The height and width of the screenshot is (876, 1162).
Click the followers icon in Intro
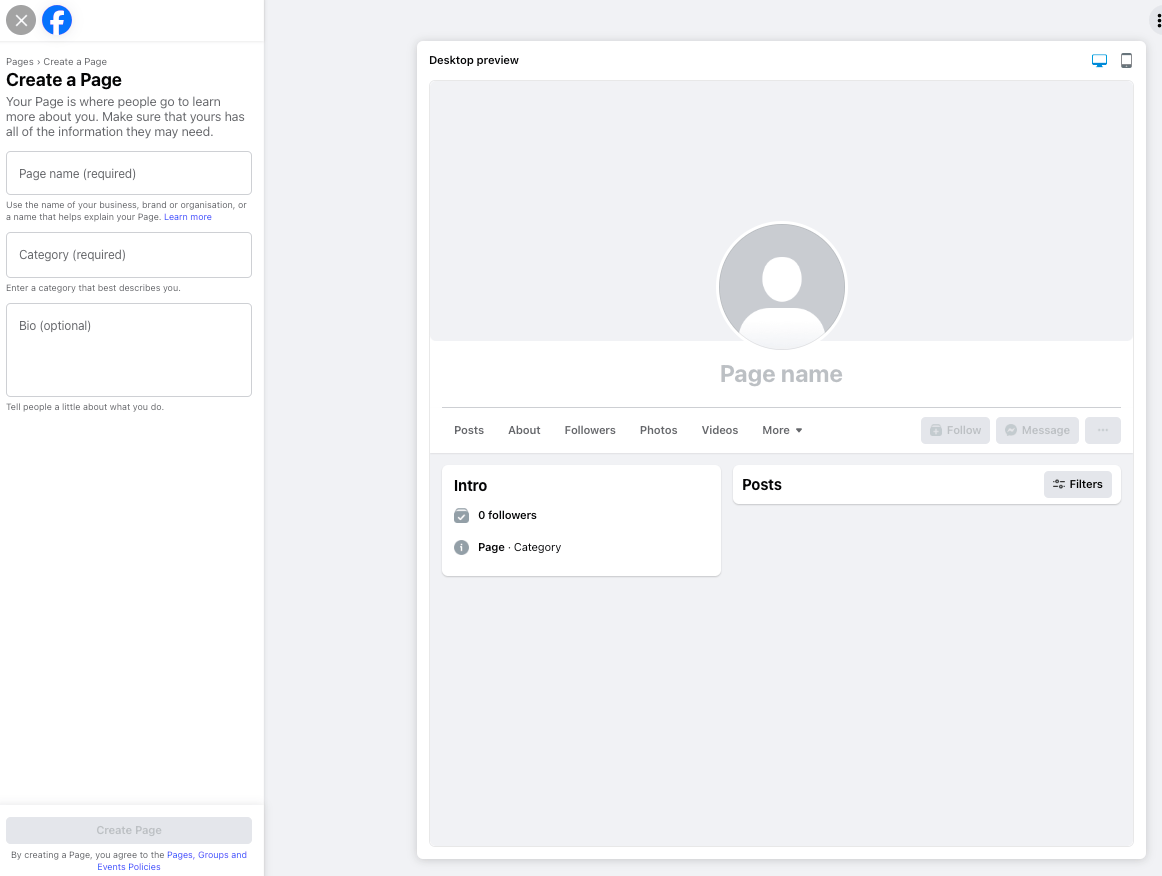coord(461,516)
